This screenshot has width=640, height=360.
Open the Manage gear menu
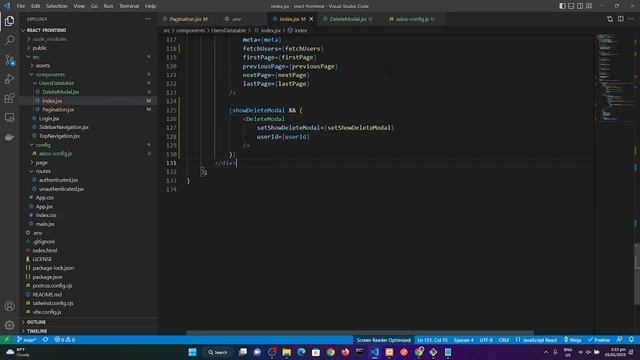point(9,325)
